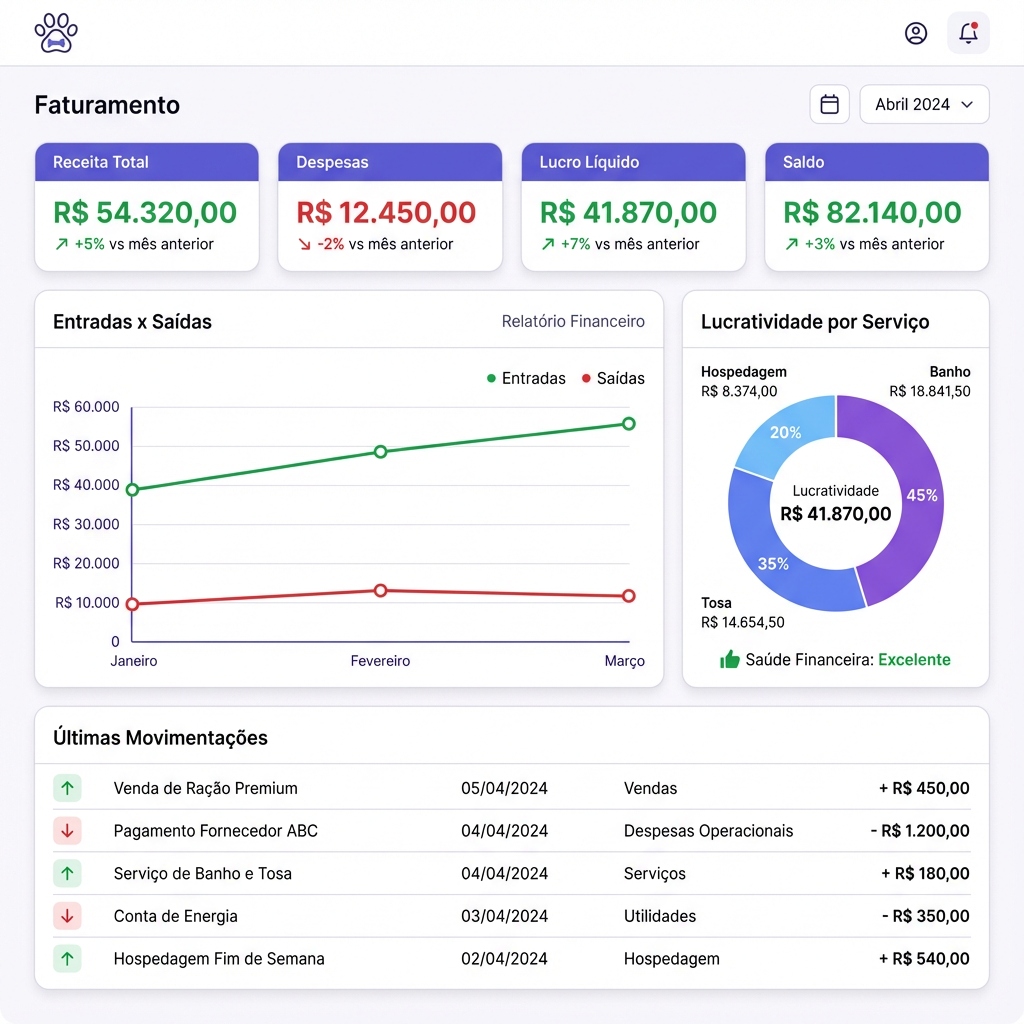Screen dimensions: 1024x1024
Task: Click the red arrow for Pagamento Fornecedor ABC
Action: click(x=67, y=830)
